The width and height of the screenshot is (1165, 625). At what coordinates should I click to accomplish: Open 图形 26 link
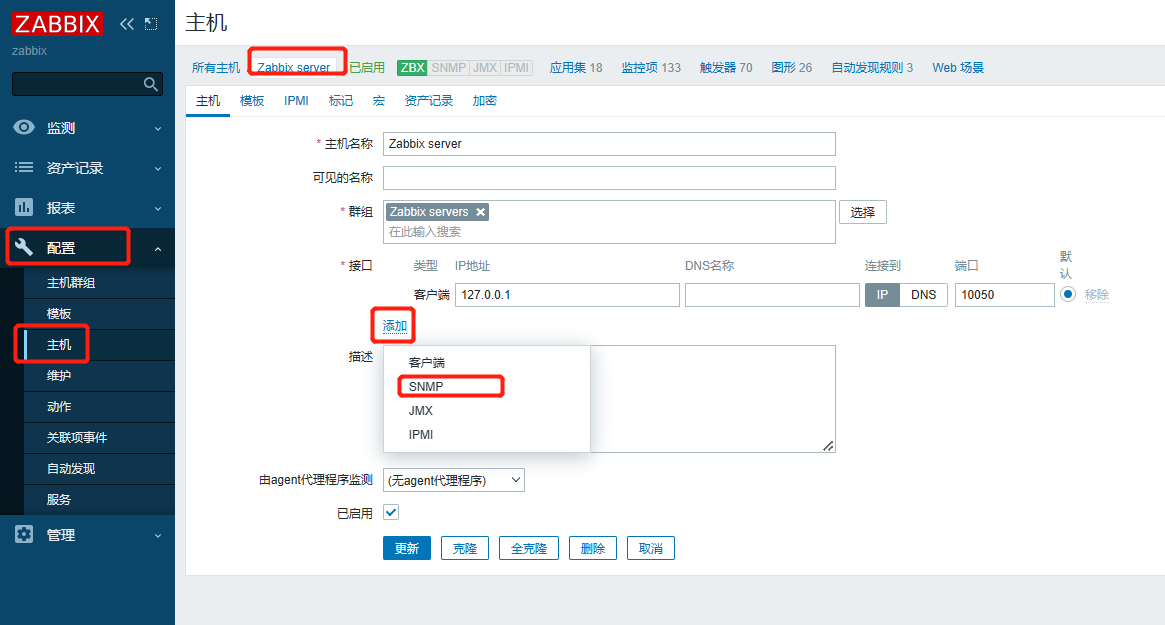(x=791, y=68)
